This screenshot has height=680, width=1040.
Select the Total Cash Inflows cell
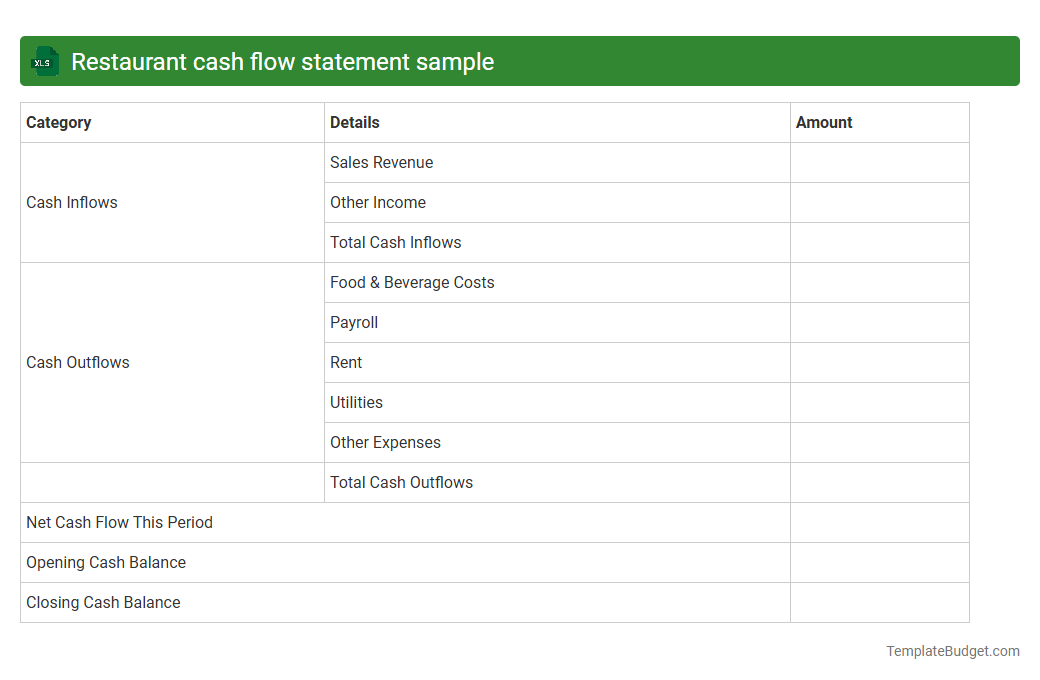coord(395,242)
